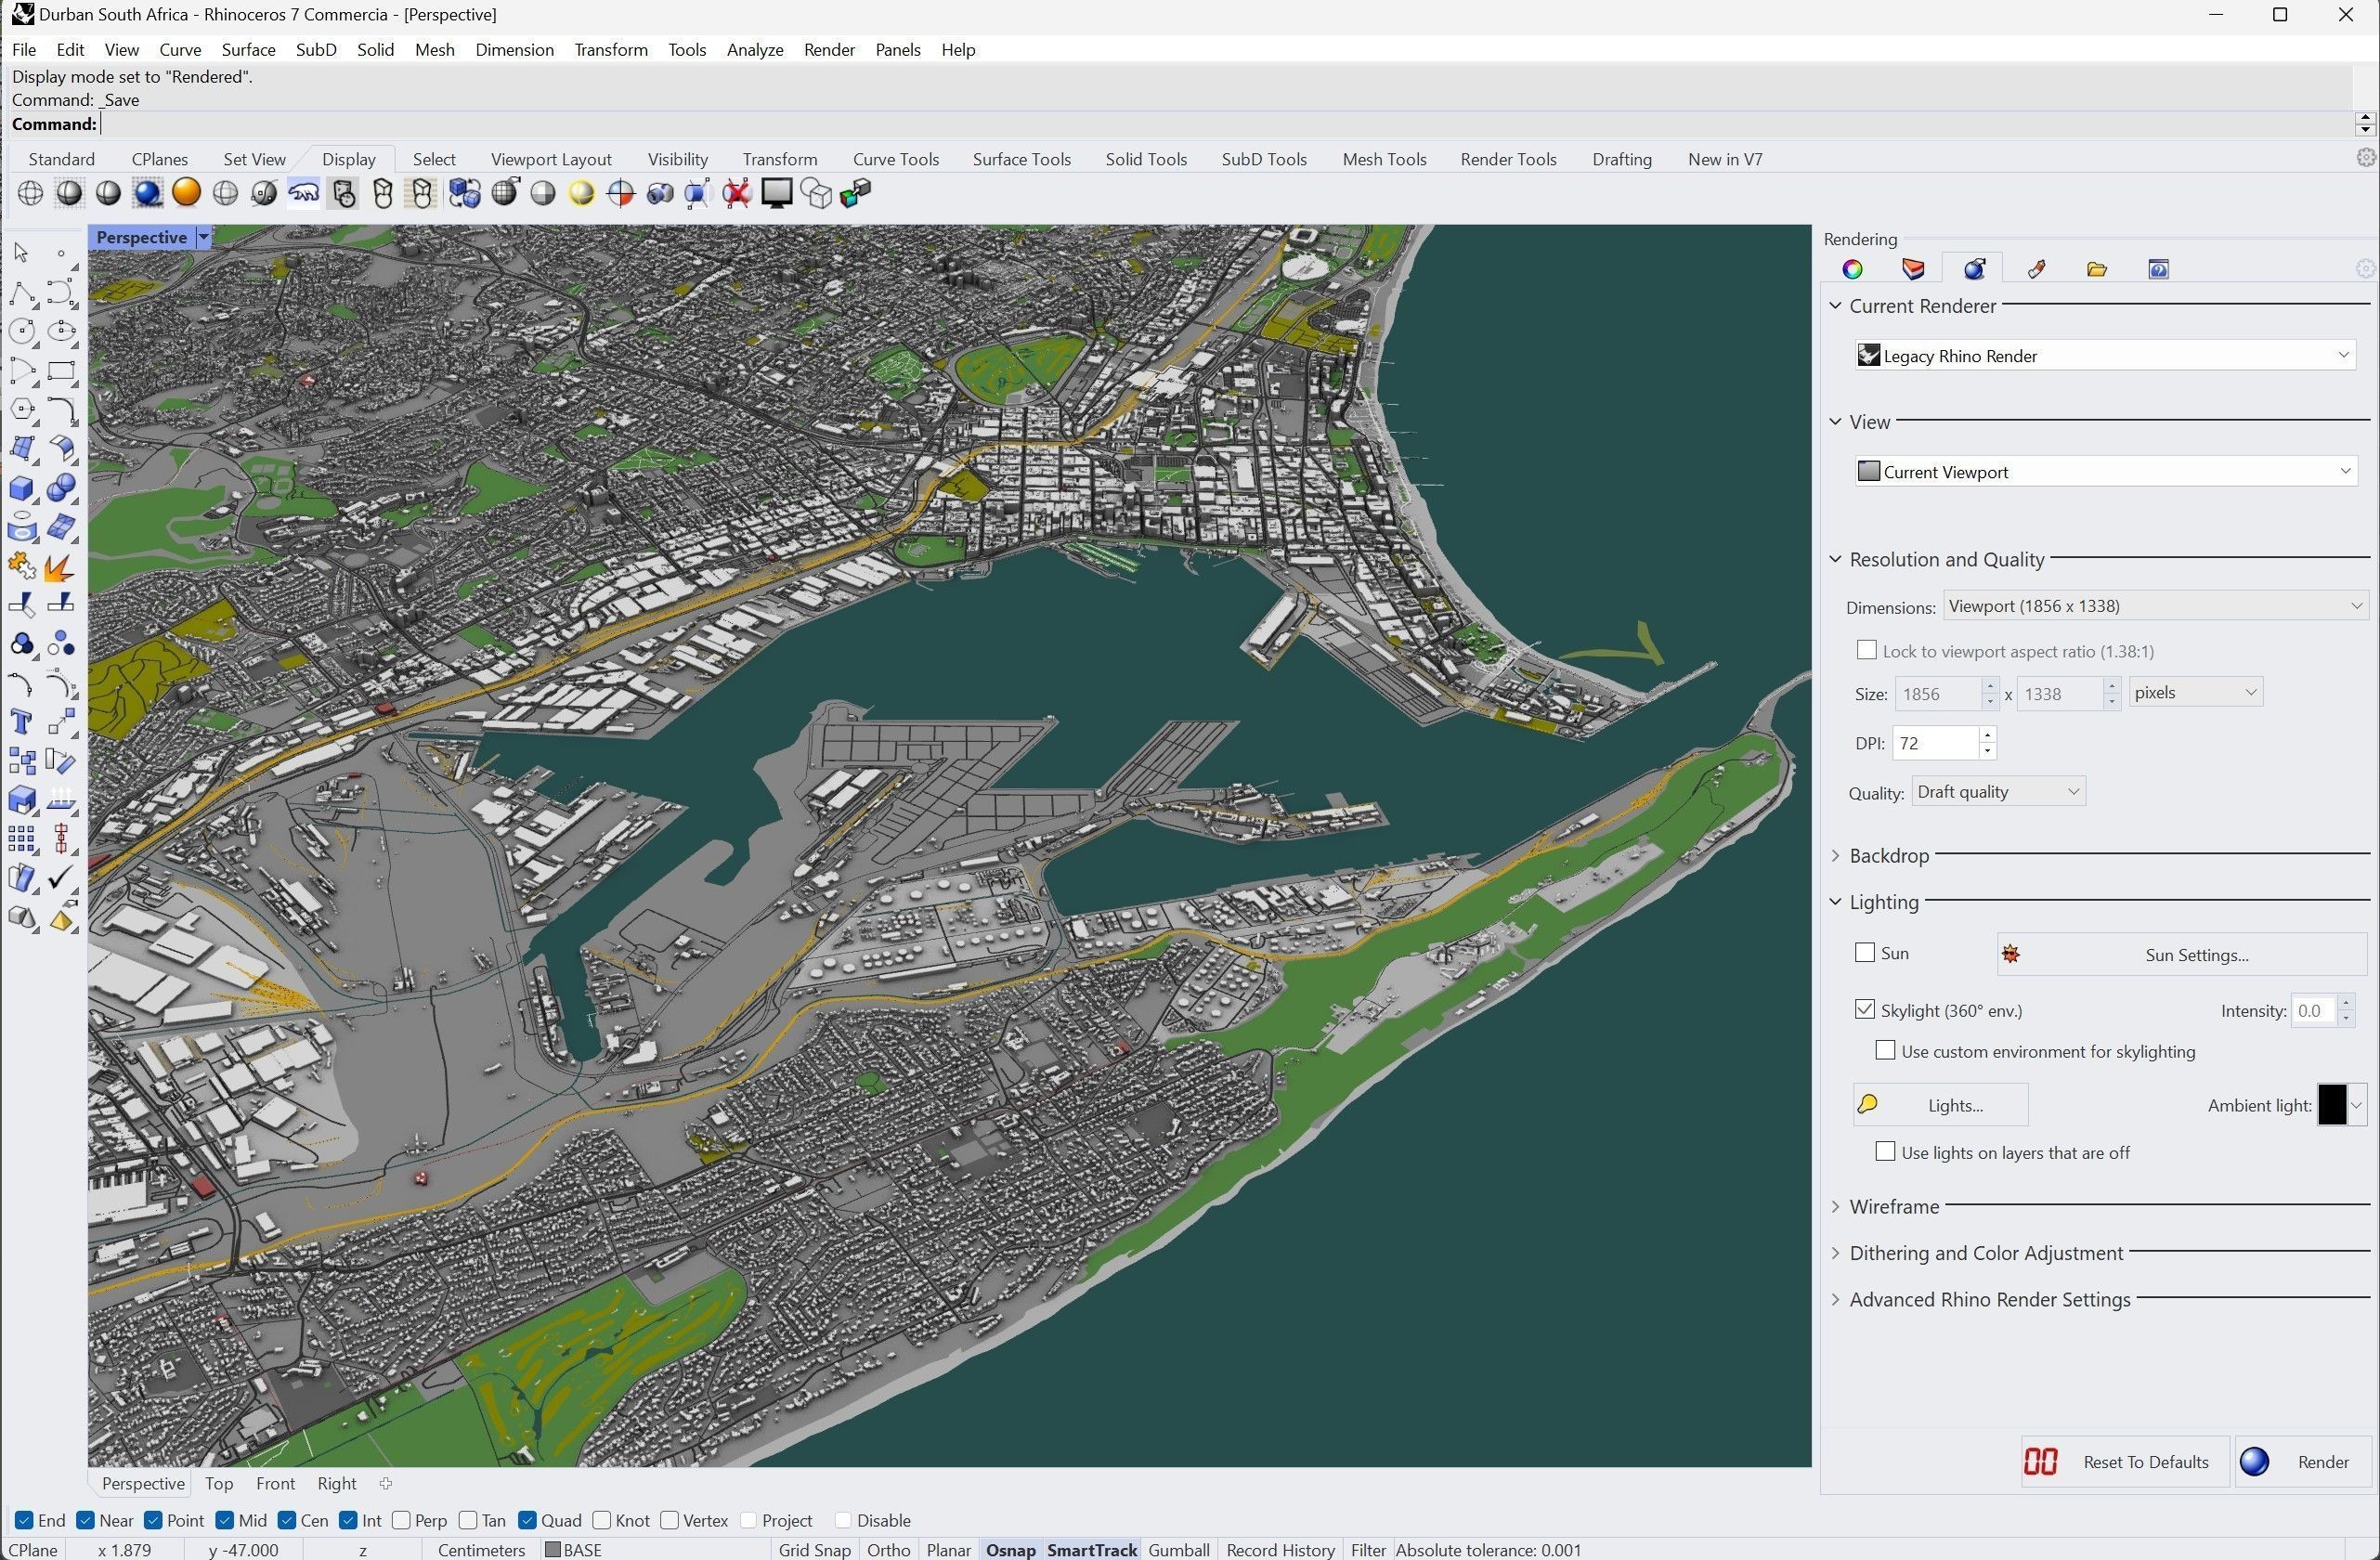
Task: Open the Layers panel icon in Rendering tabs
Action: (x=1913, y=269)
